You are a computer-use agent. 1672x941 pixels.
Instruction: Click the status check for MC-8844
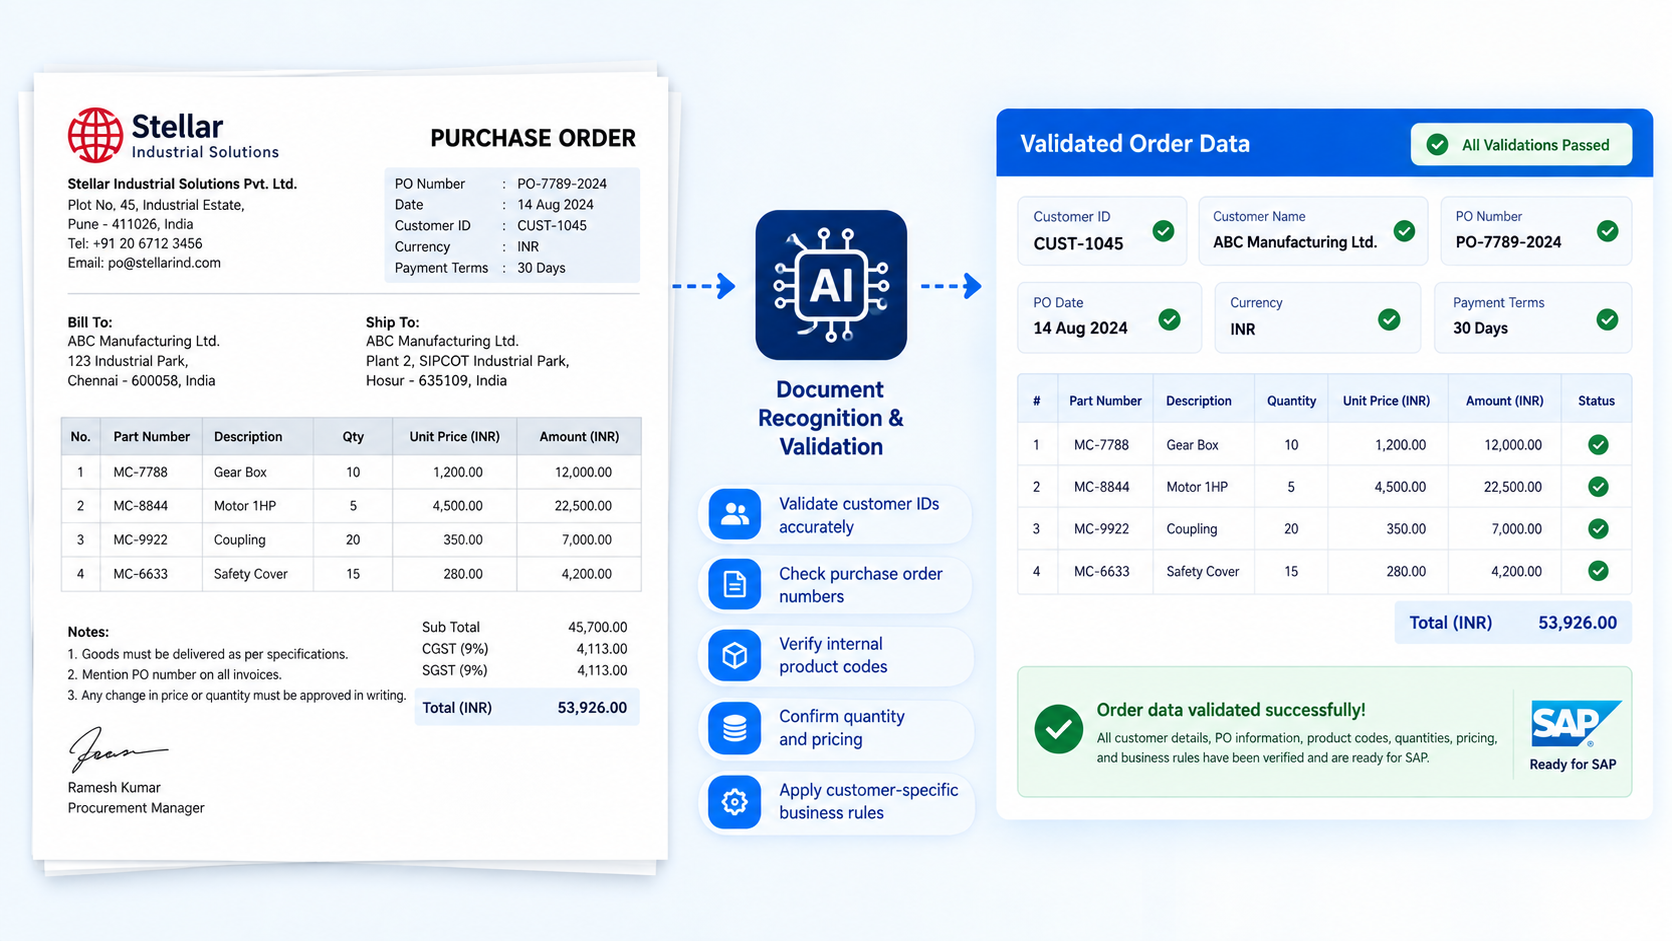[1598, 487]
